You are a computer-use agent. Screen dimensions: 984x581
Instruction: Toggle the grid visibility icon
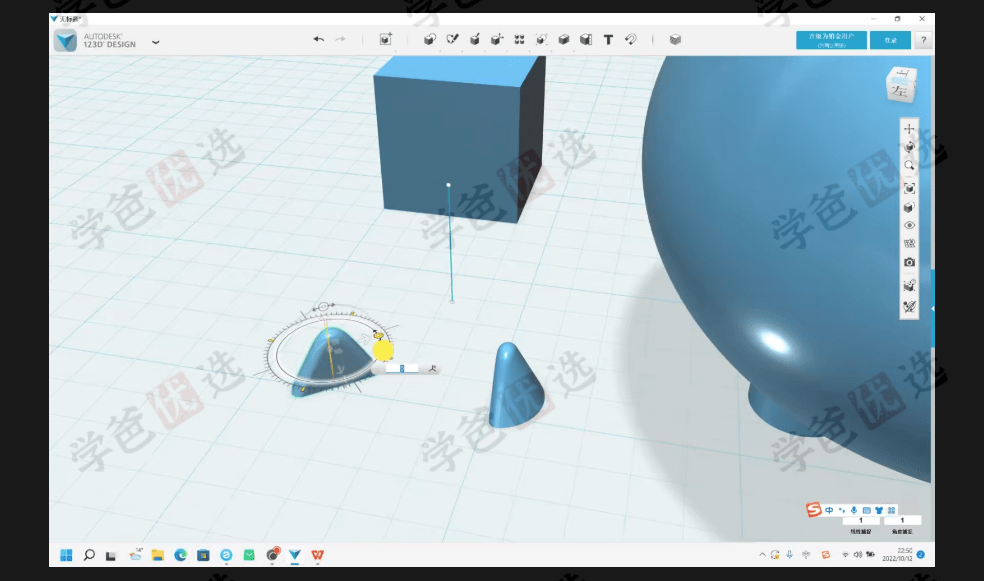pyautogui.click(x=909, y=243)
